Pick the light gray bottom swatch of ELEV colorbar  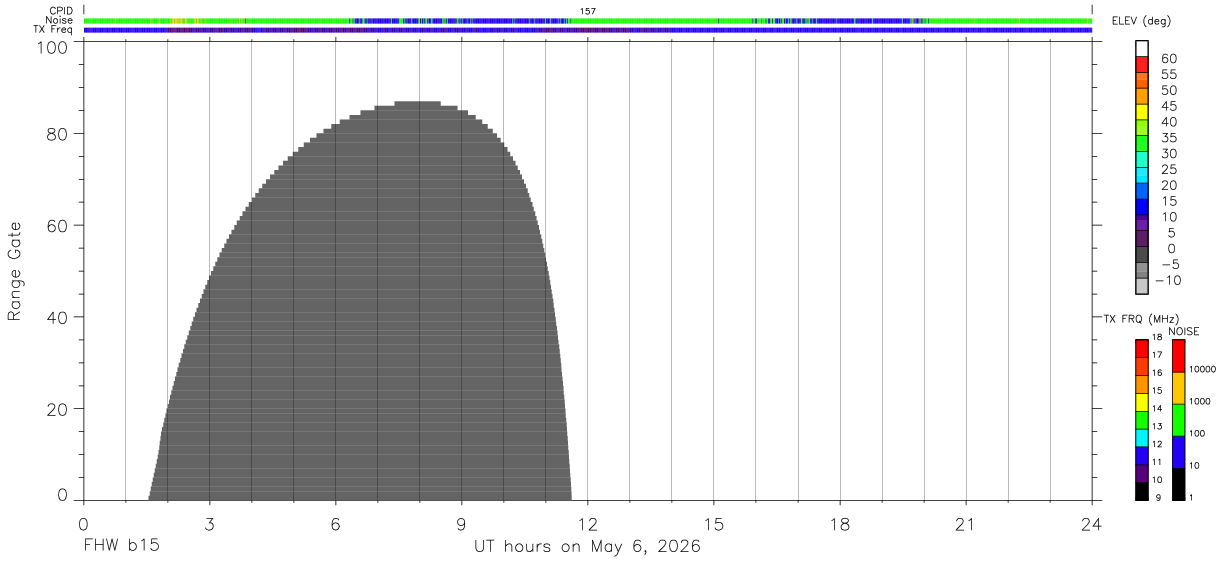tap(1142, 286)
